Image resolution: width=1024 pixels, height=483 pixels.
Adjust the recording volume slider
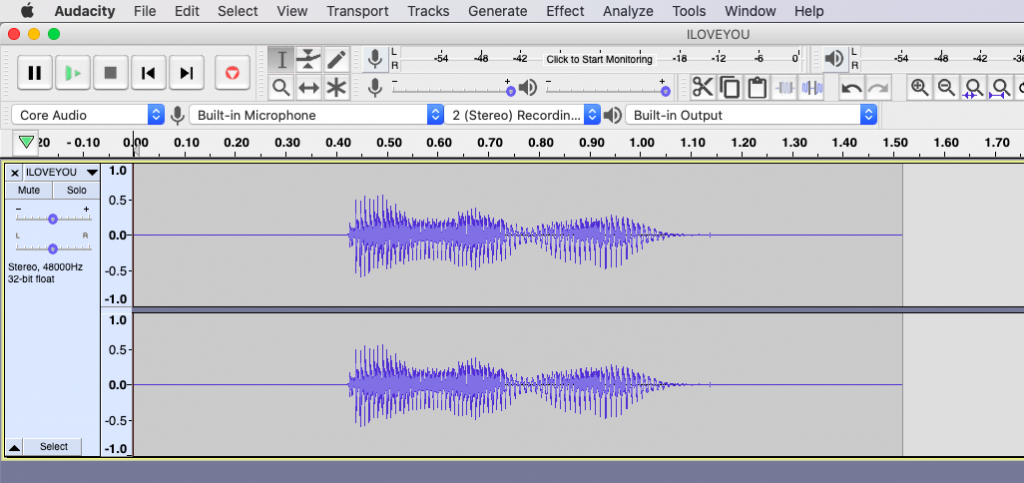tap(453, 87)
